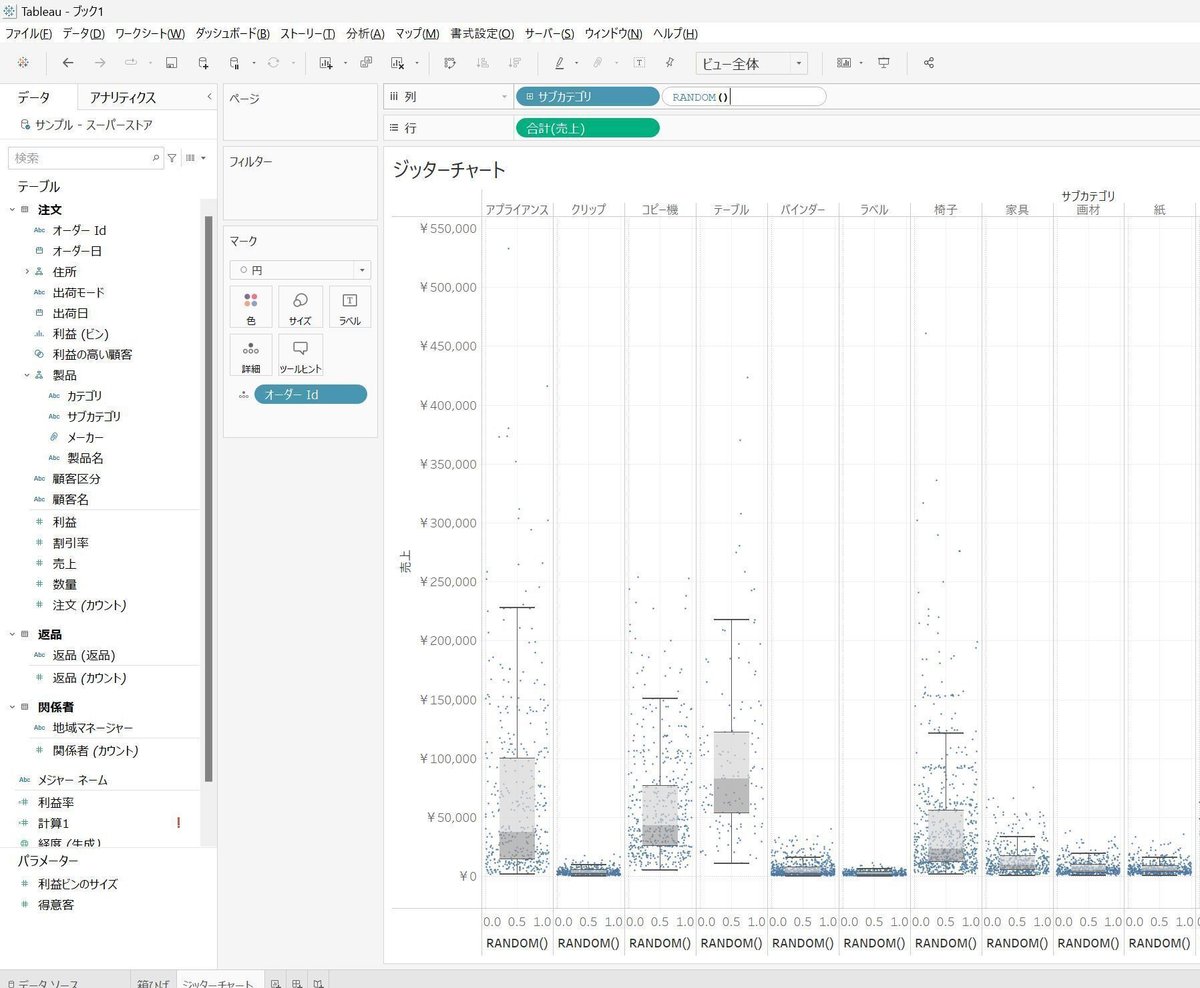Click the refresh data icon in toolbar
The height and width of the screenshot is (988, 1200).
(273, 63)
